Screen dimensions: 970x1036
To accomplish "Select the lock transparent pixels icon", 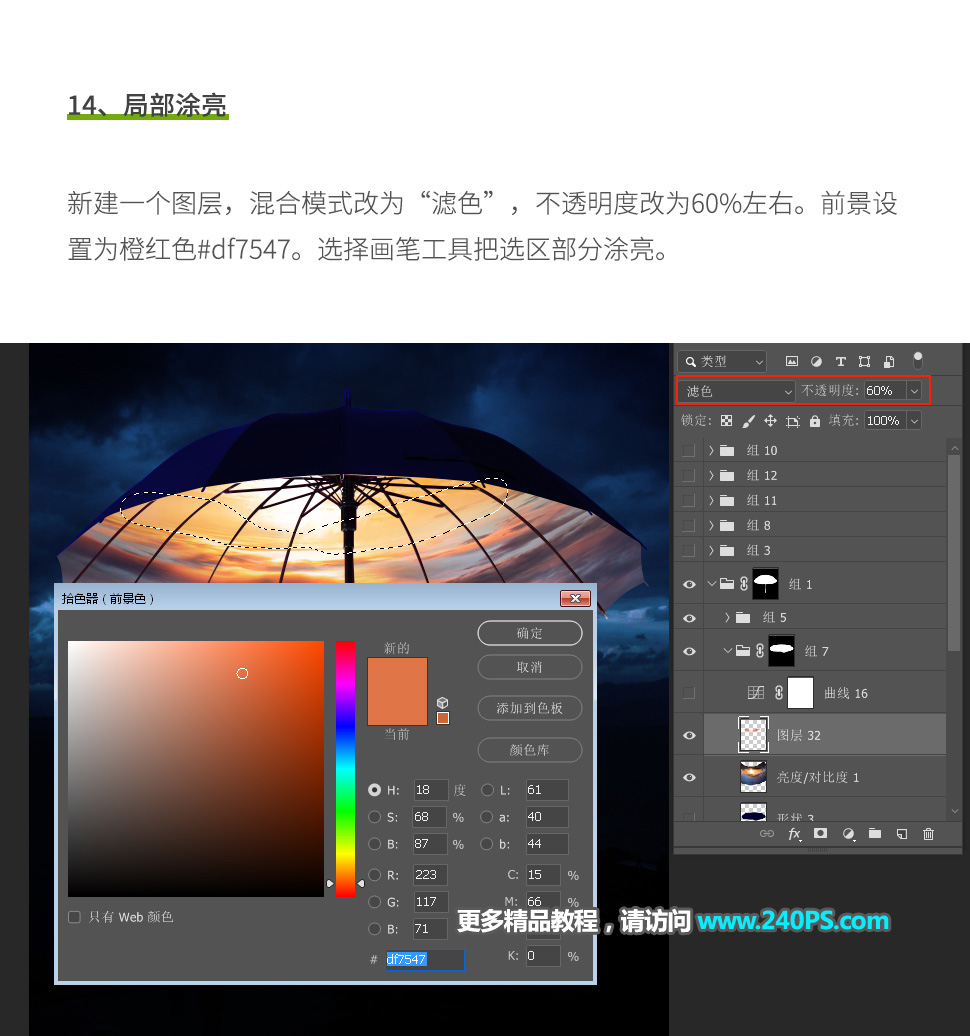I will (x=727, y=420).
